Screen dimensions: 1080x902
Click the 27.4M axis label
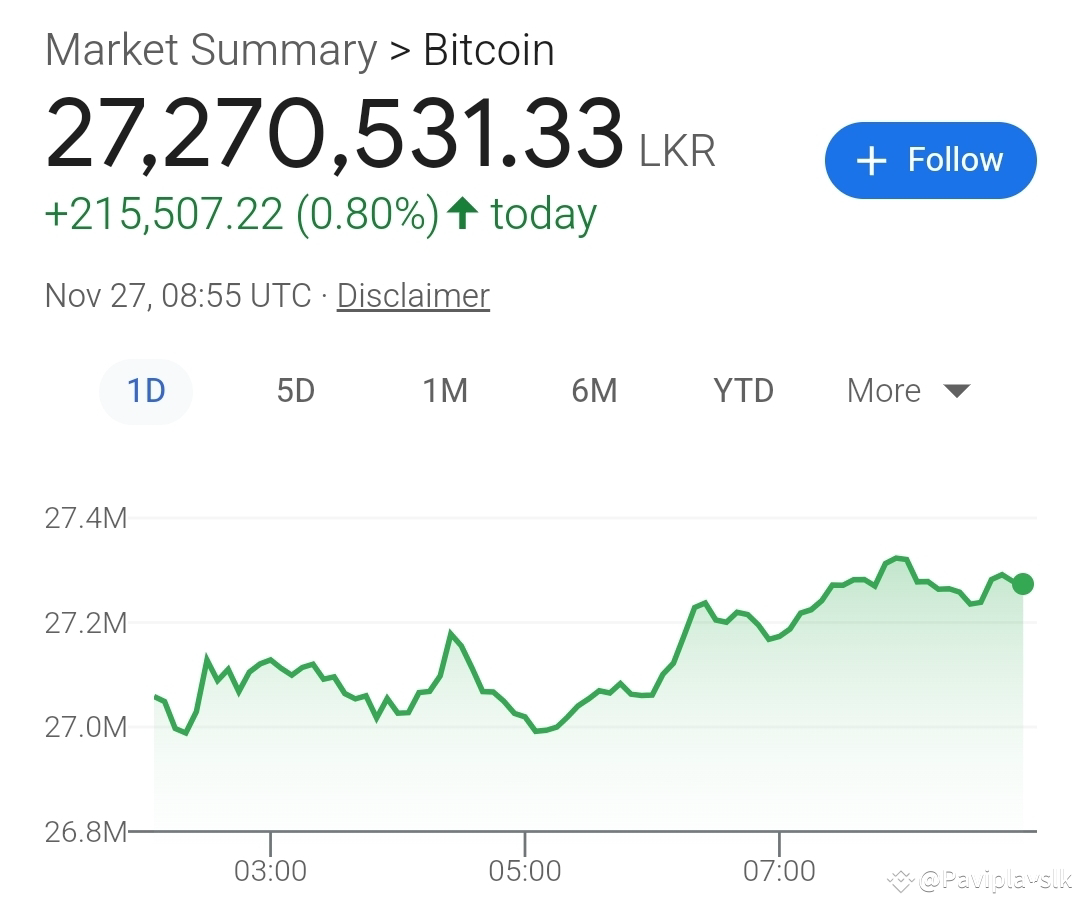pos(86,518)
